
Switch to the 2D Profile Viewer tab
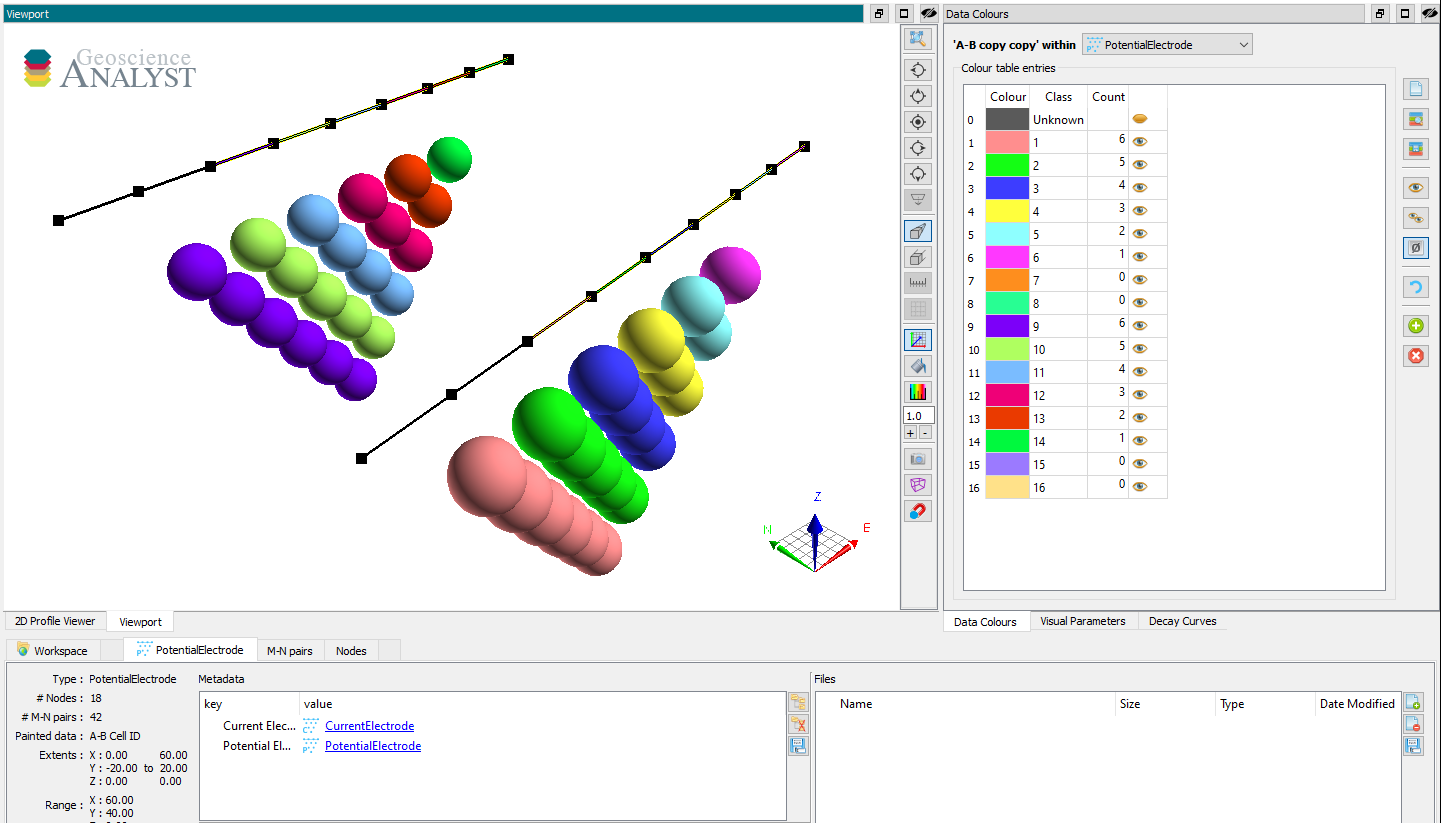(x=55, y=621)
